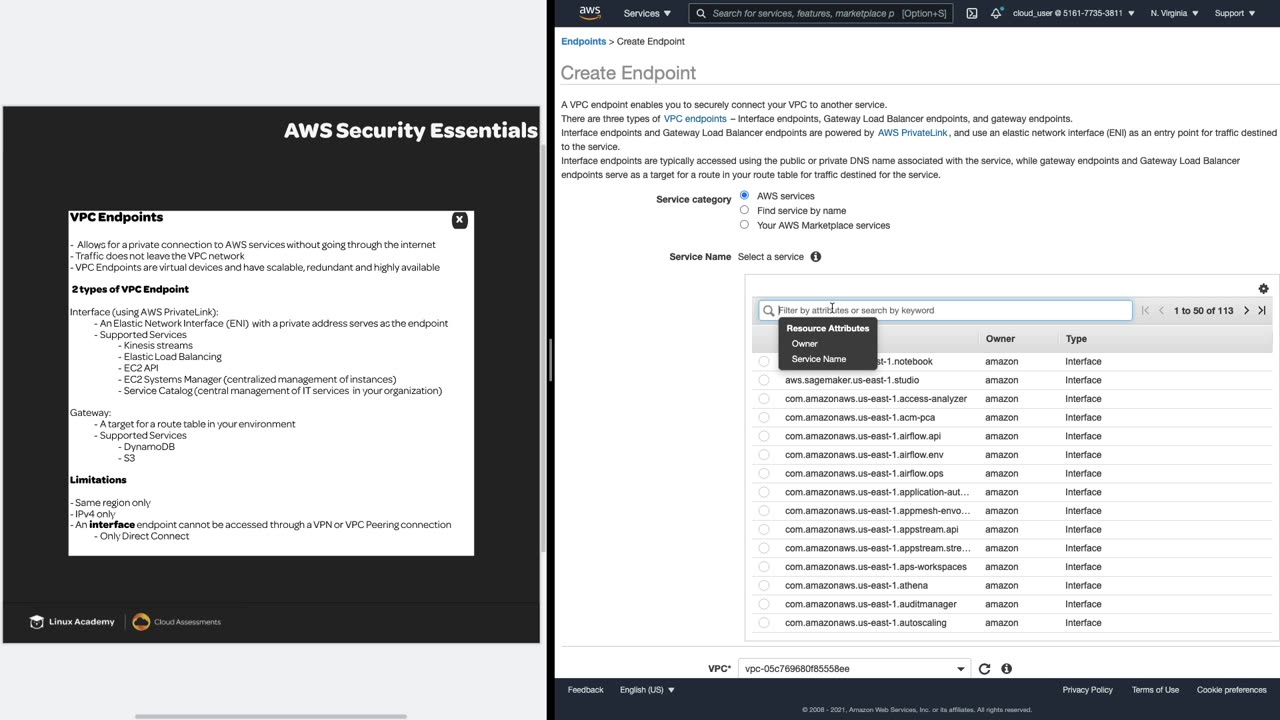
Task: Click the Cloud Assessments logo
Action: click(x=176, y=622)
